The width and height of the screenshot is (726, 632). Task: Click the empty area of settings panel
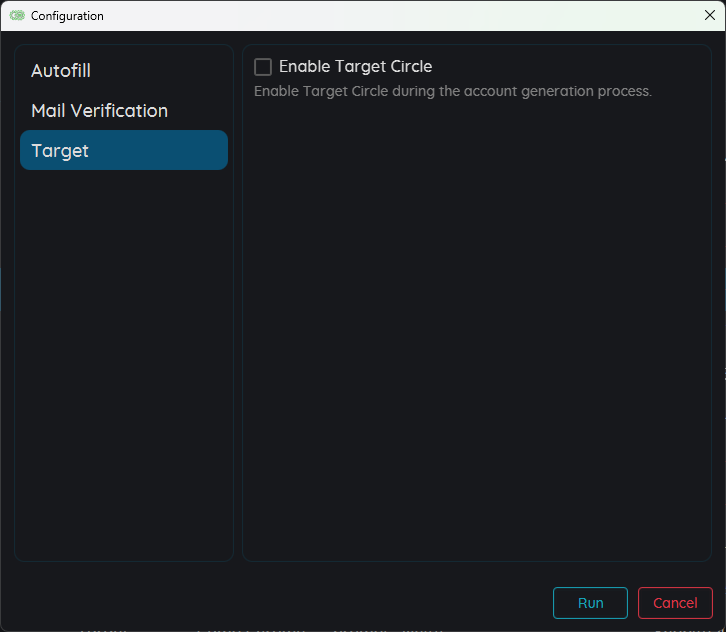pos(476,330)
